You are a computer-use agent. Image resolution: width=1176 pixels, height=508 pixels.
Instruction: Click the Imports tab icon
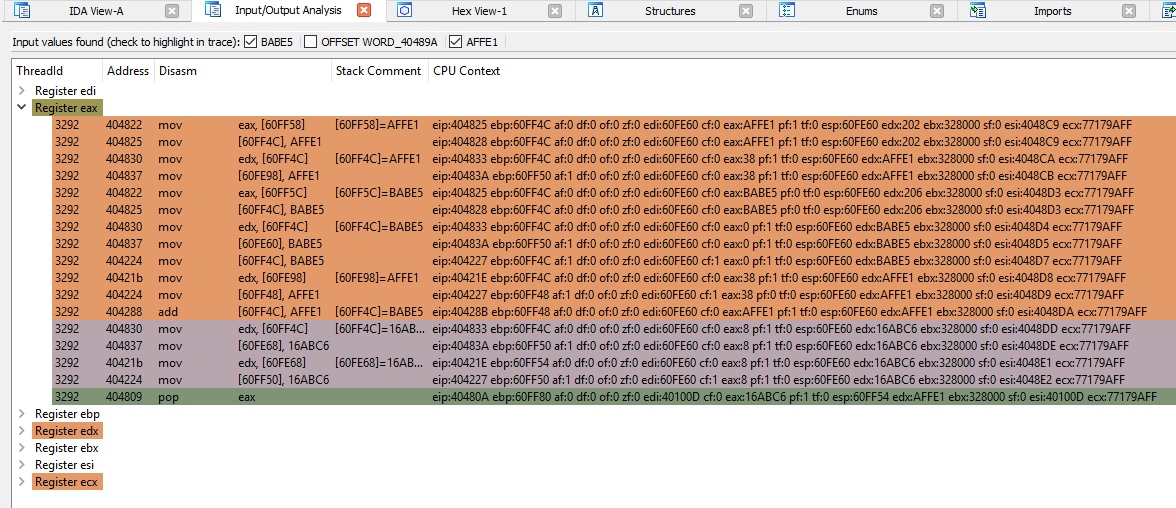[977, 11]
